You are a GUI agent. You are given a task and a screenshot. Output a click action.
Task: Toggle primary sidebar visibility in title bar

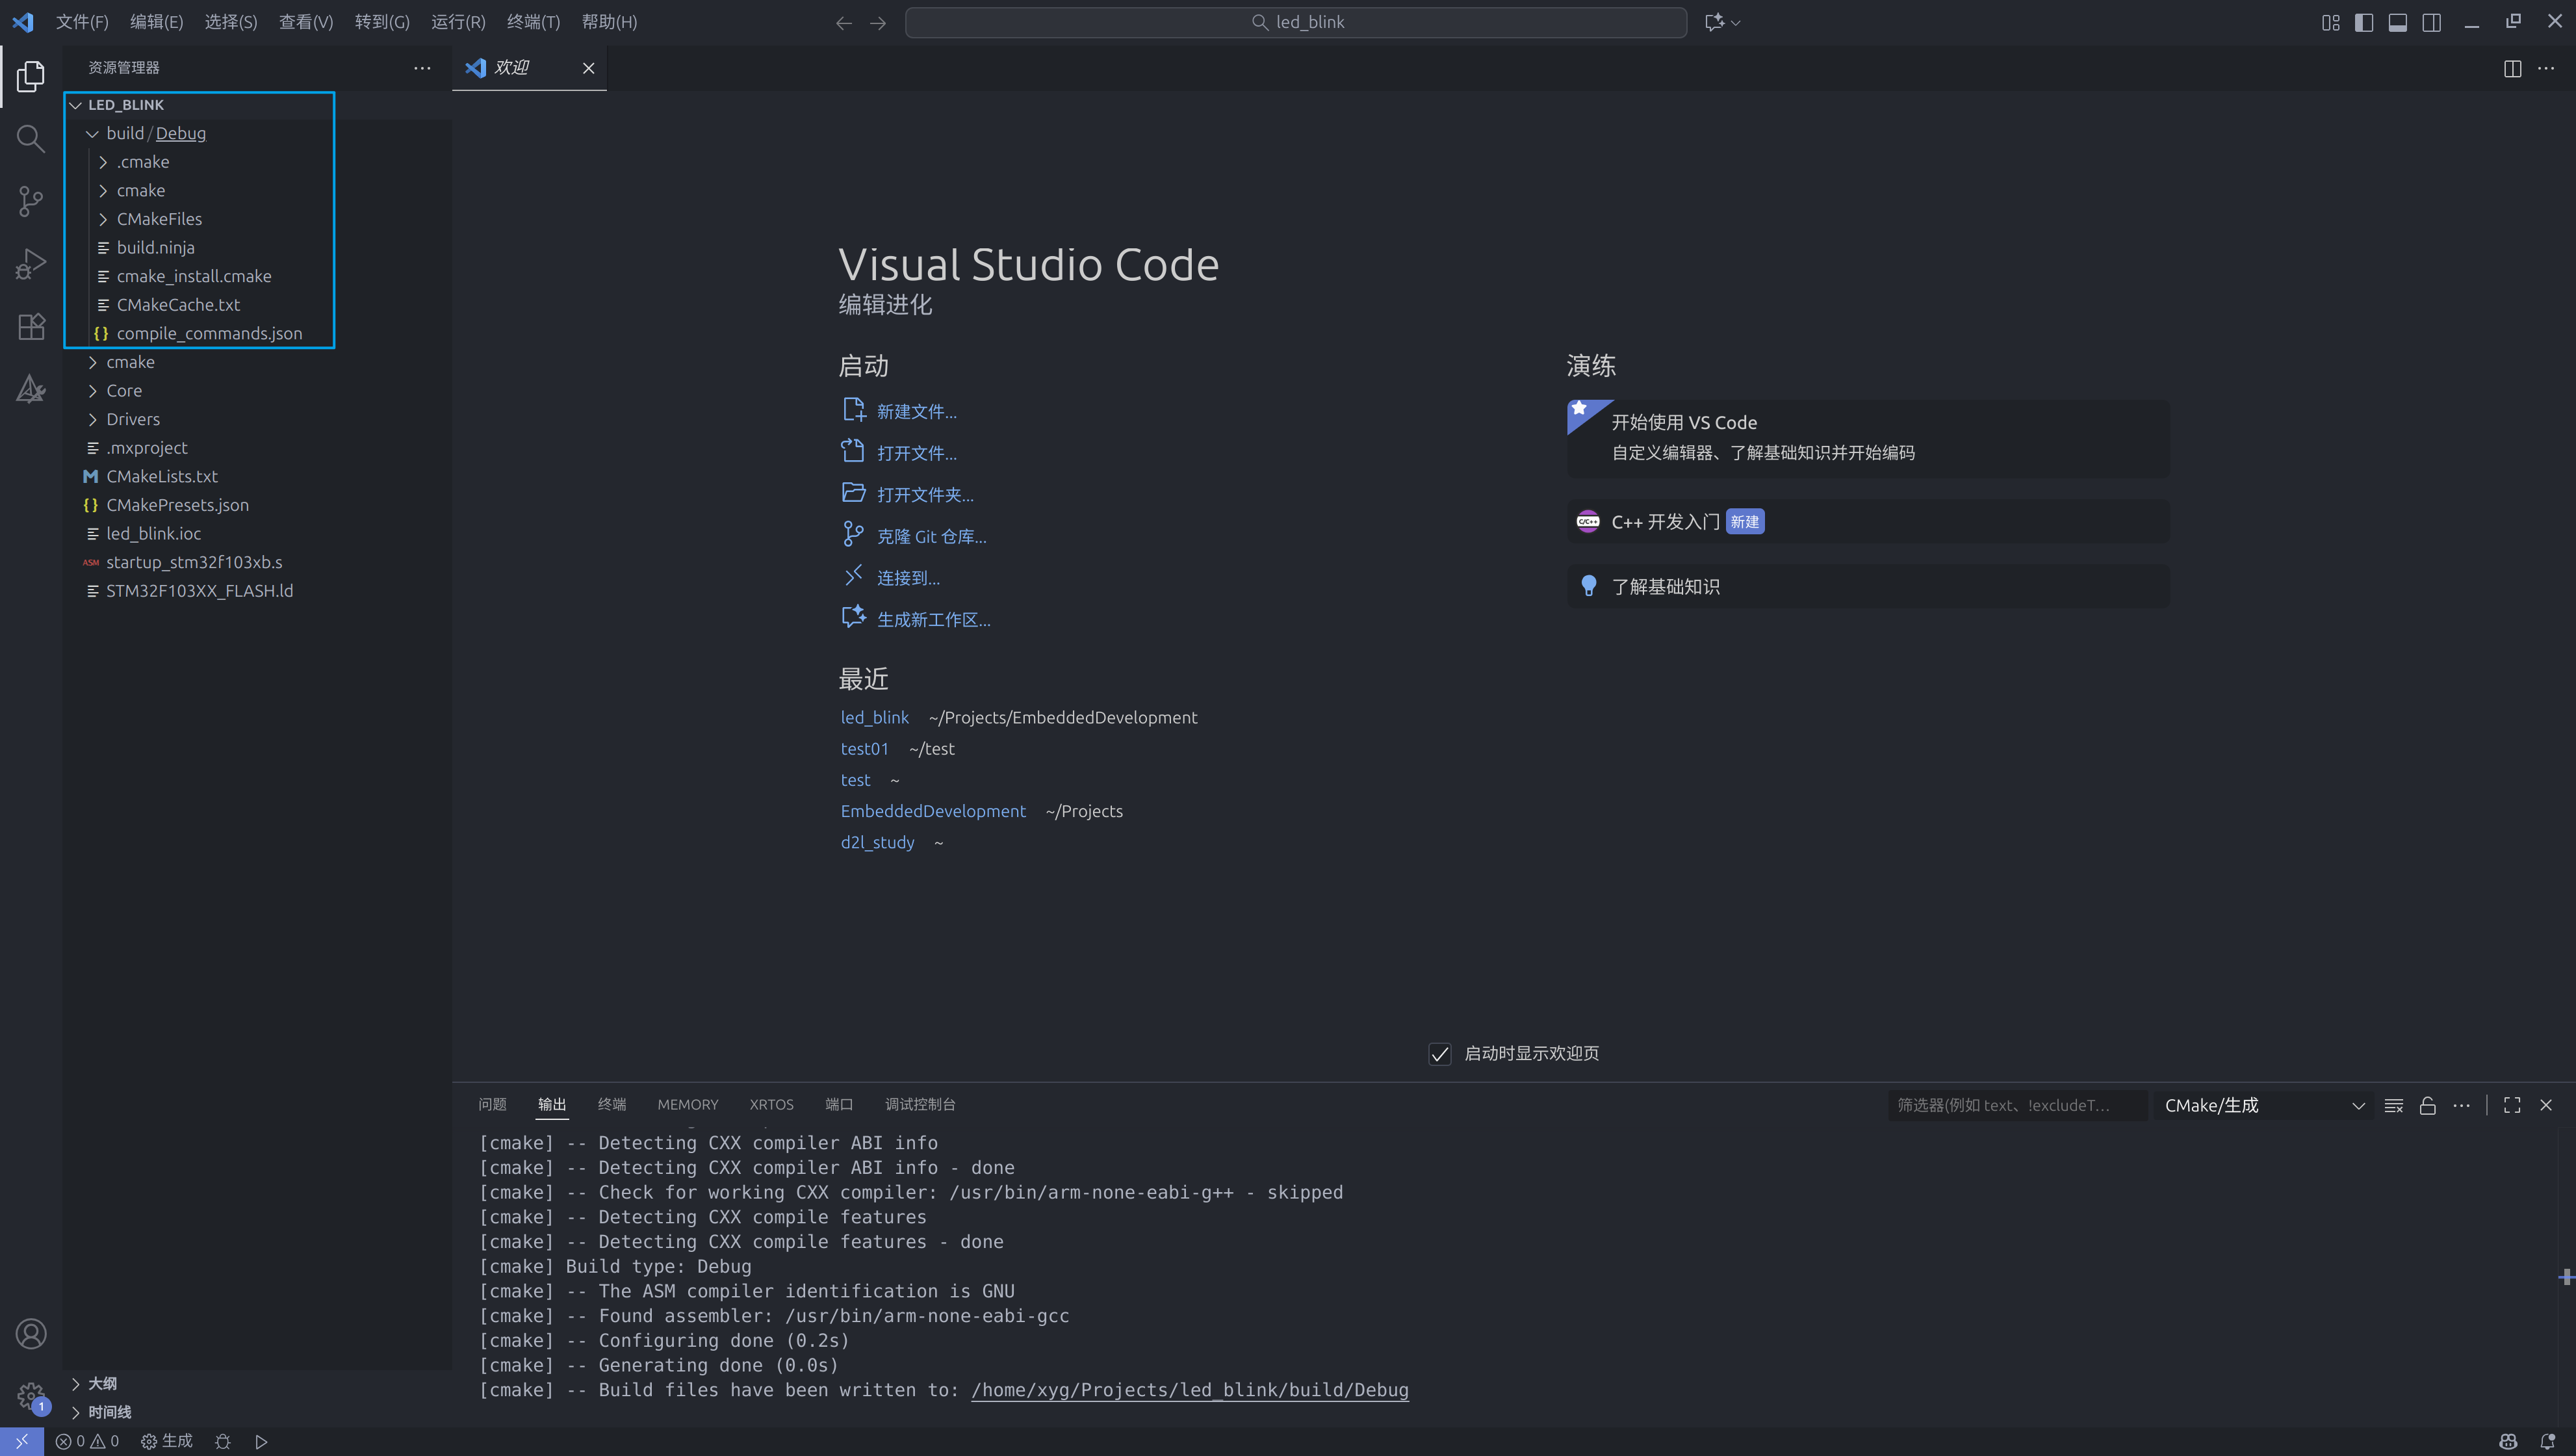(2364, 22)
